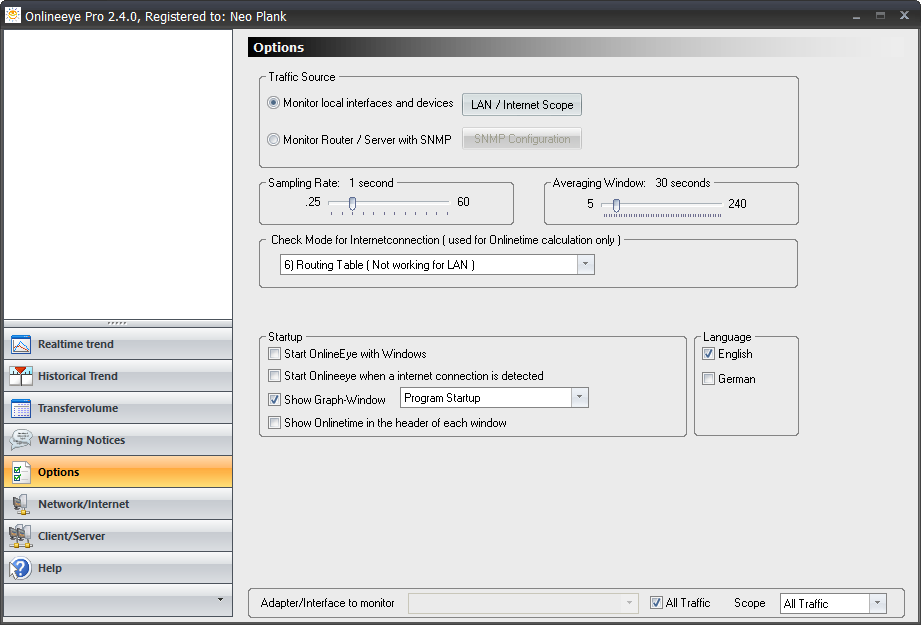Open the Client/Server section
The image size is (921, 625).
118,536
